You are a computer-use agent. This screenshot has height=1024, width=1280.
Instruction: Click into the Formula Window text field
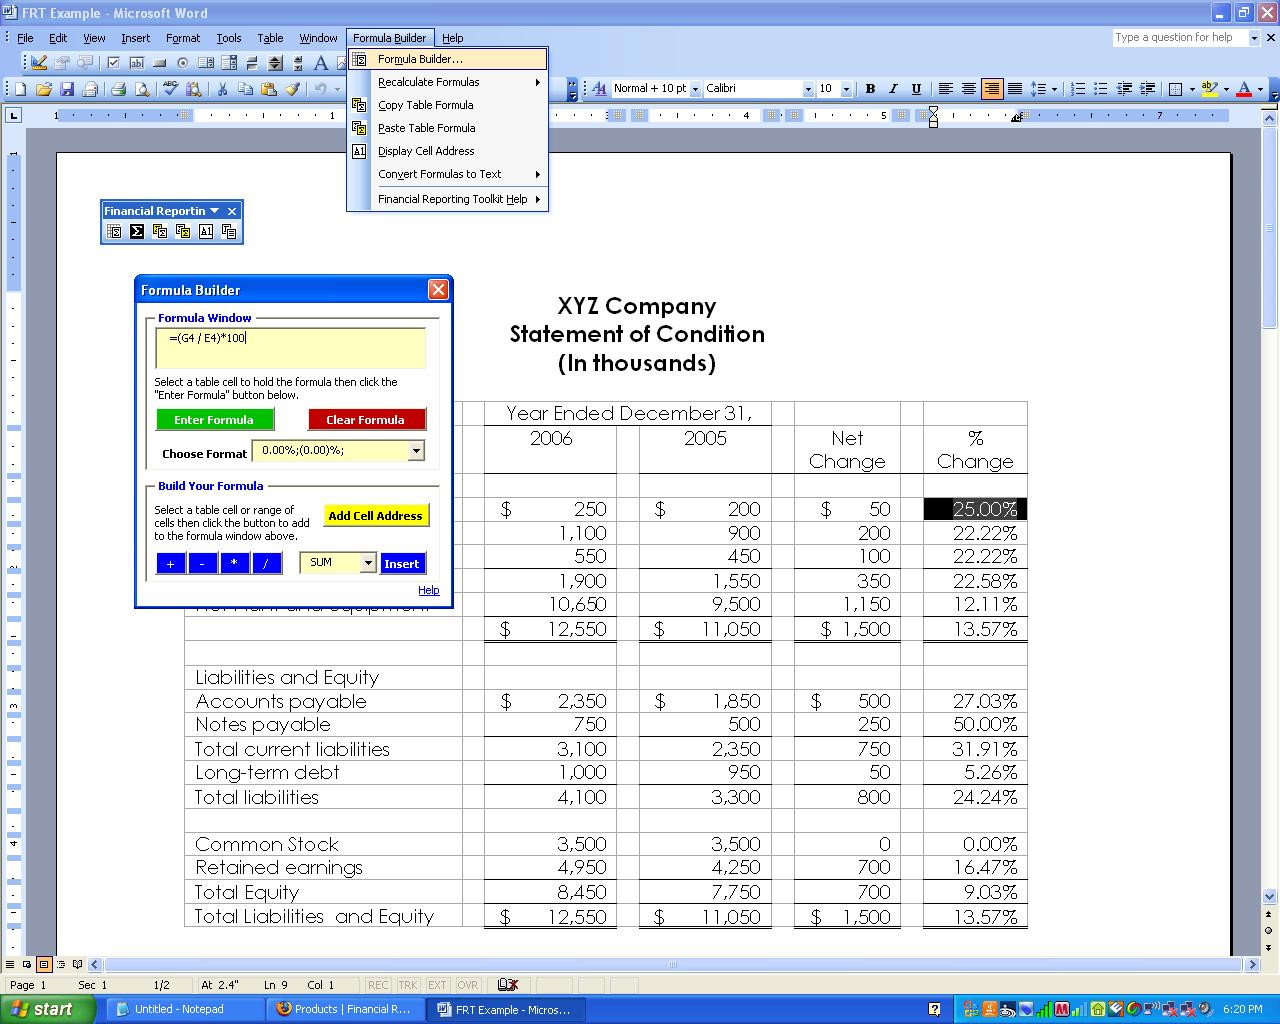pos(290,348)
